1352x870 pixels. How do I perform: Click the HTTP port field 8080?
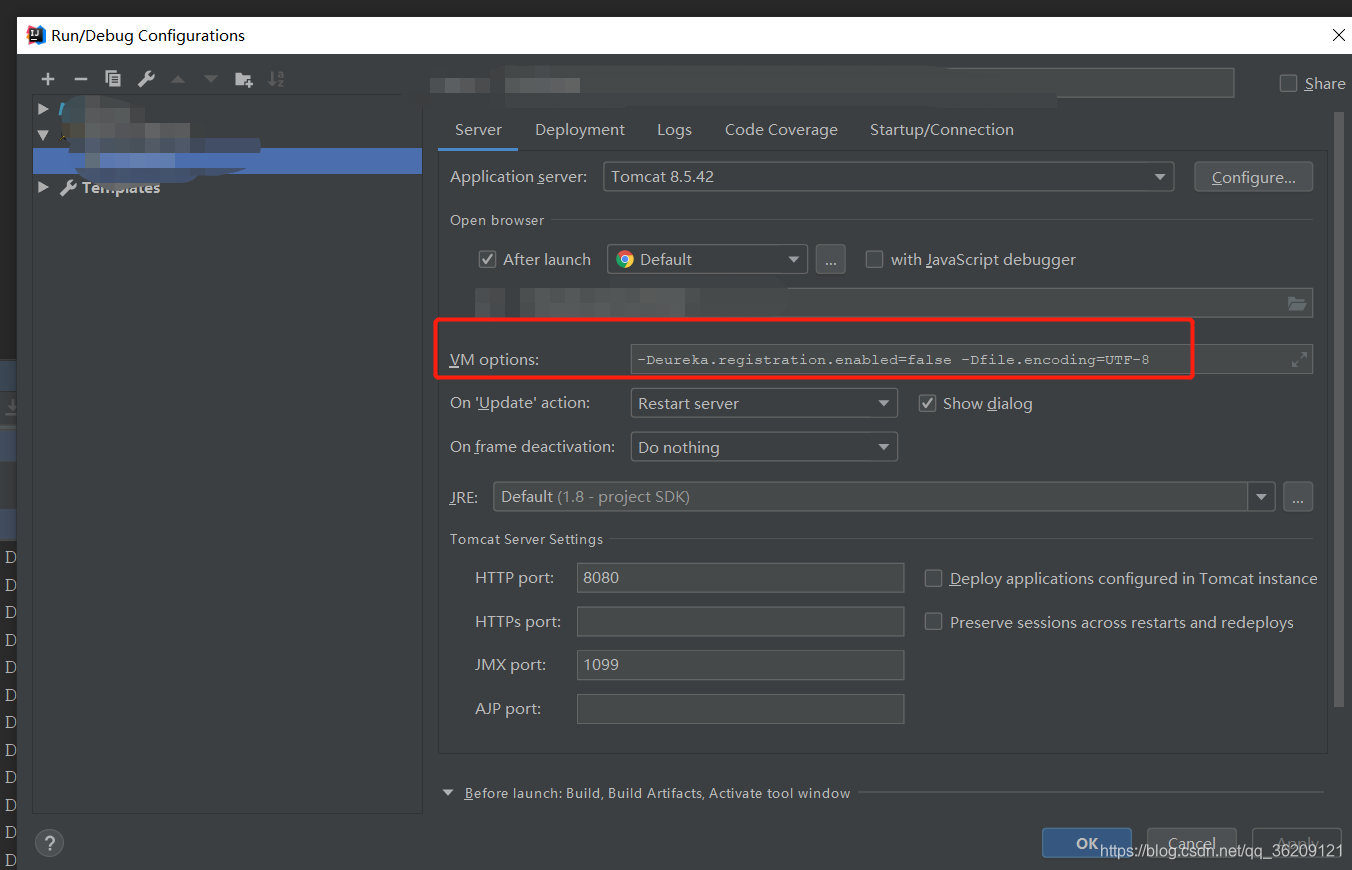click(x=740, y=578)
